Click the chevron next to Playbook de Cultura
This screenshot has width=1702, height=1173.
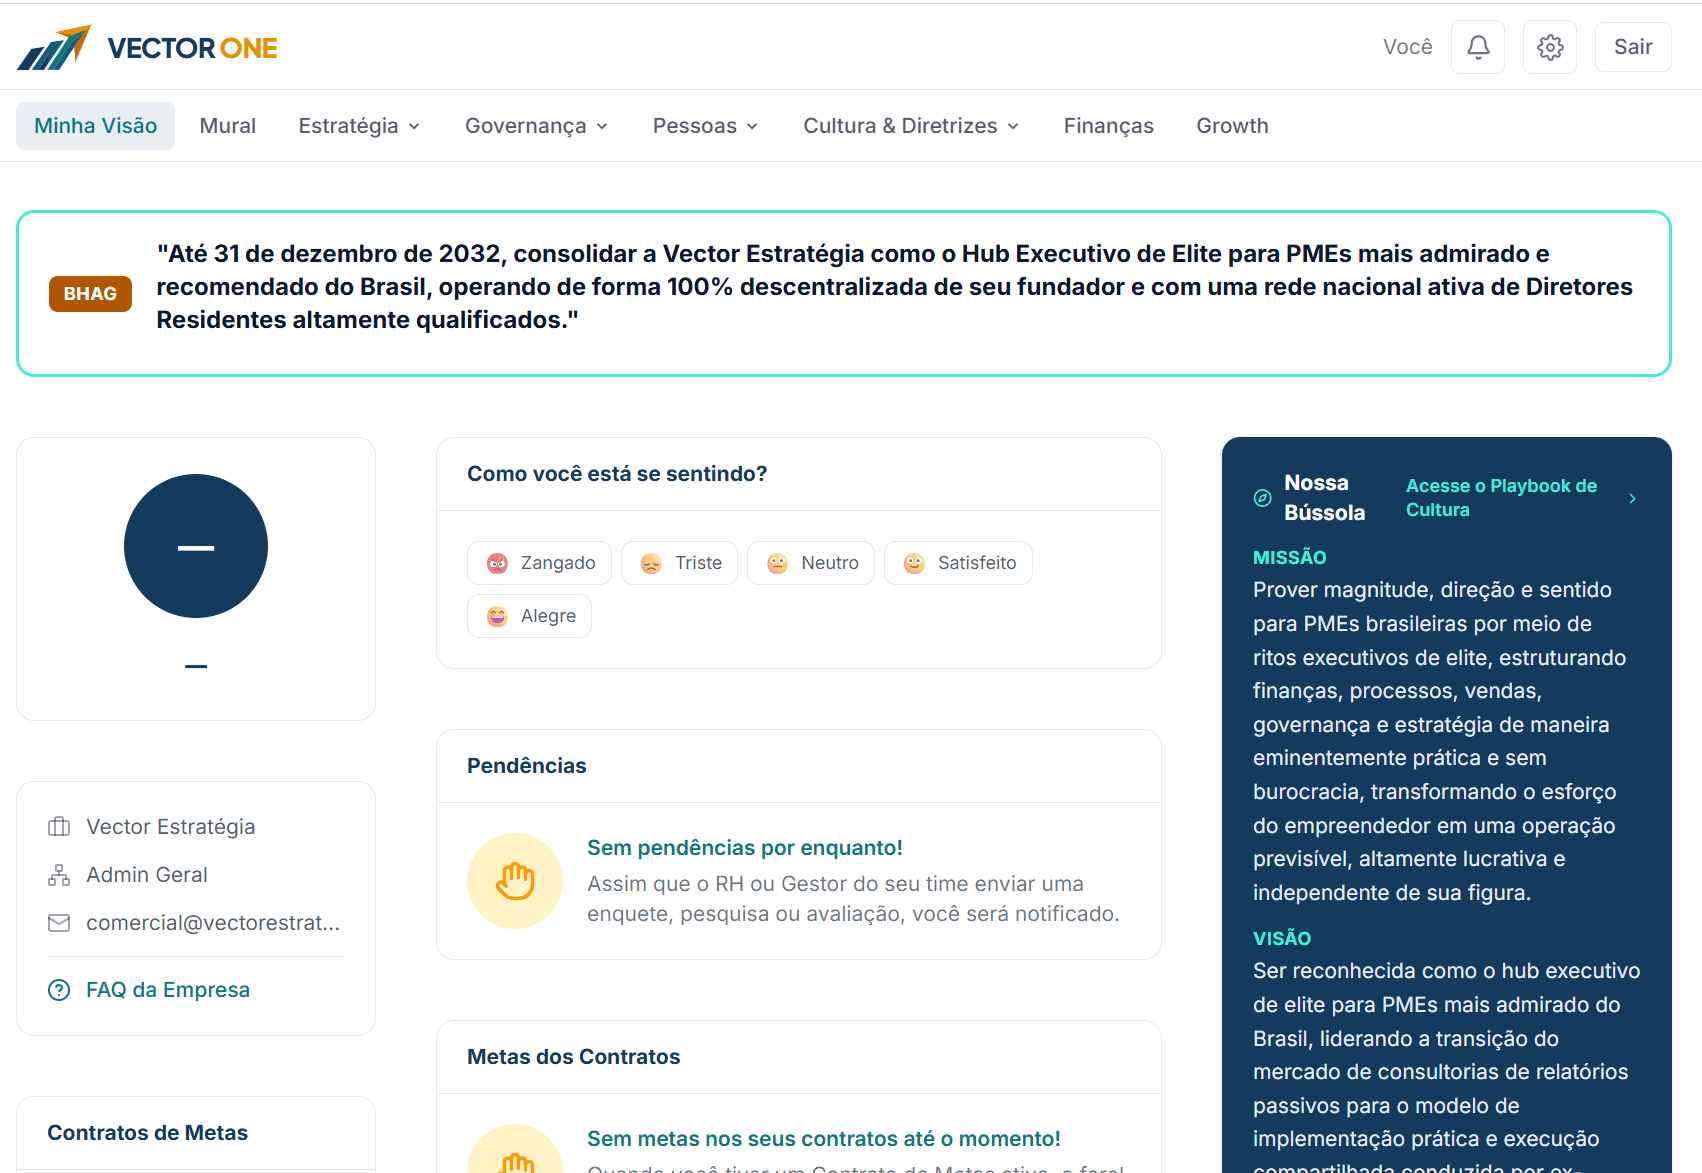pyautogui.click(x=1632, y=498)
